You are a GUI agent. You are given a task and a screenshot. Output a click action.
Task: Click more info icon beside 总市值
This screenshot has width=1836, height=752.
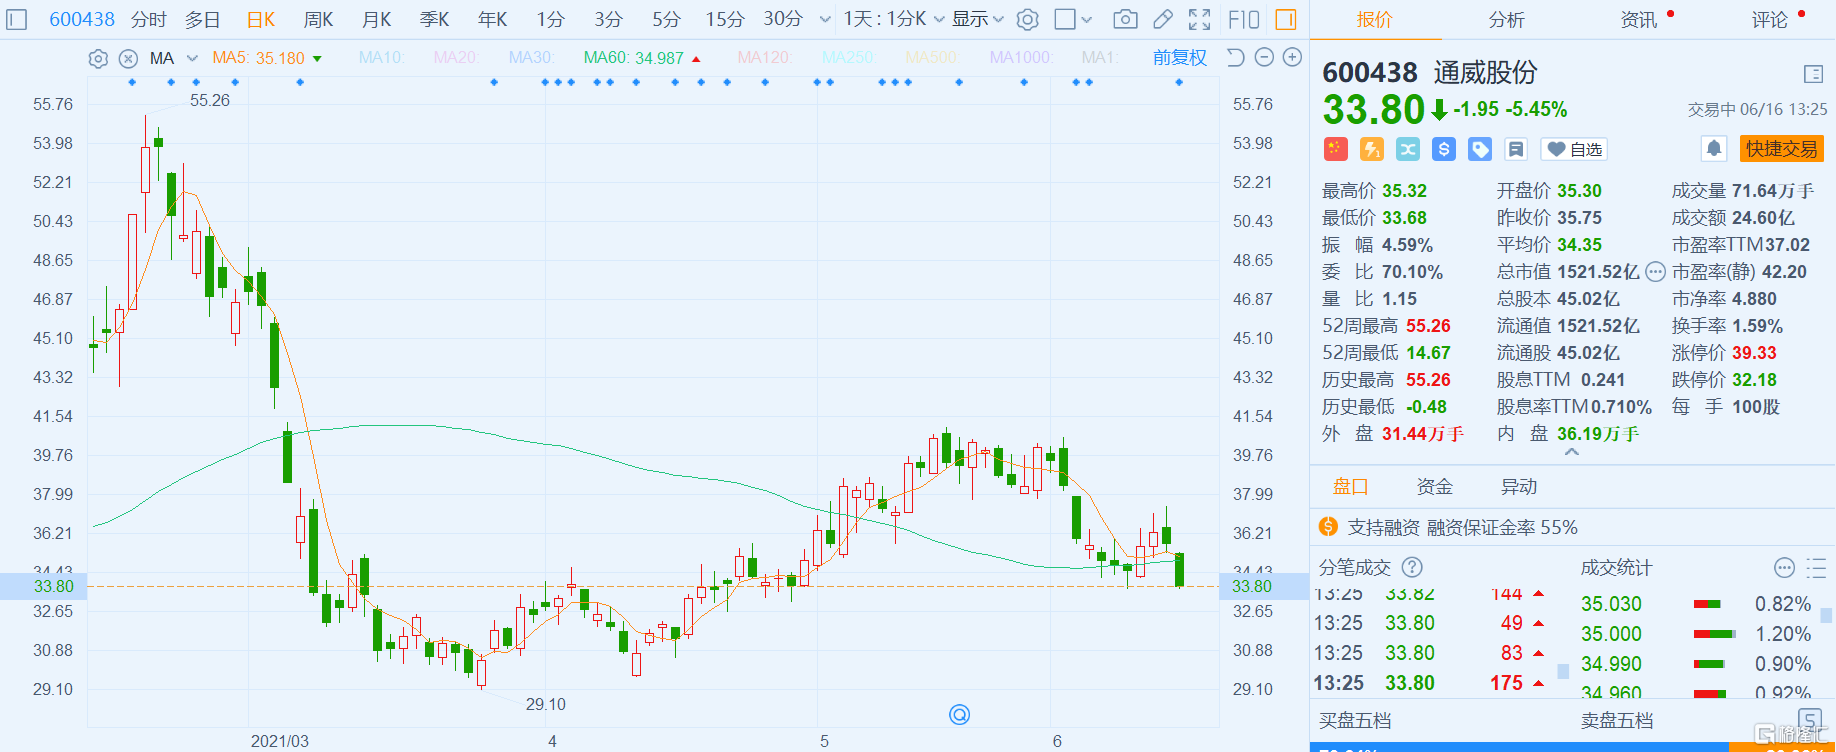[x=1655, y=271]
